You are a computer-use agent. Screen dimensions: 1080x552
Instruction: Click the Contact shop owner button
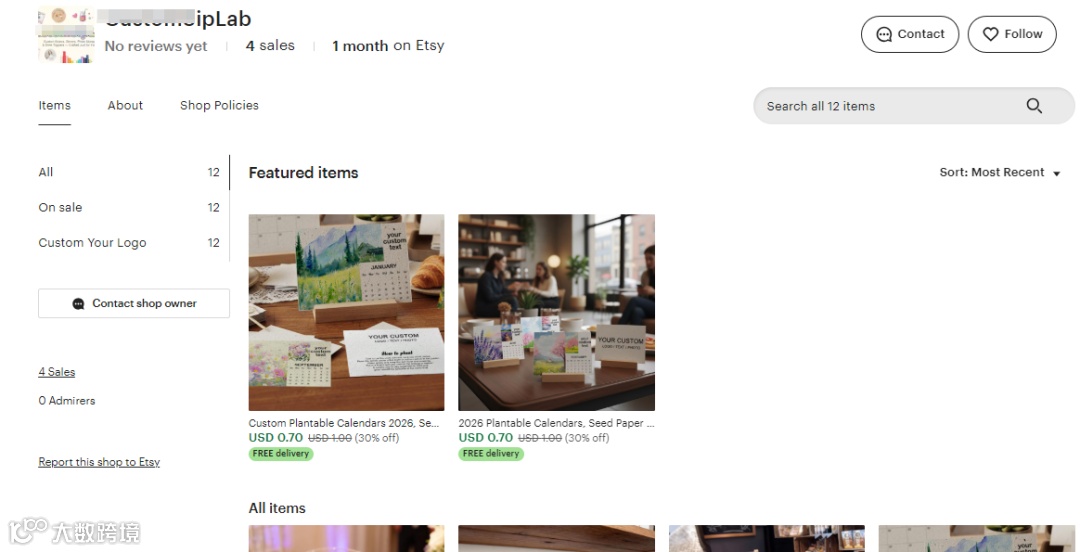pyautogui.click(x=134, y=303)
